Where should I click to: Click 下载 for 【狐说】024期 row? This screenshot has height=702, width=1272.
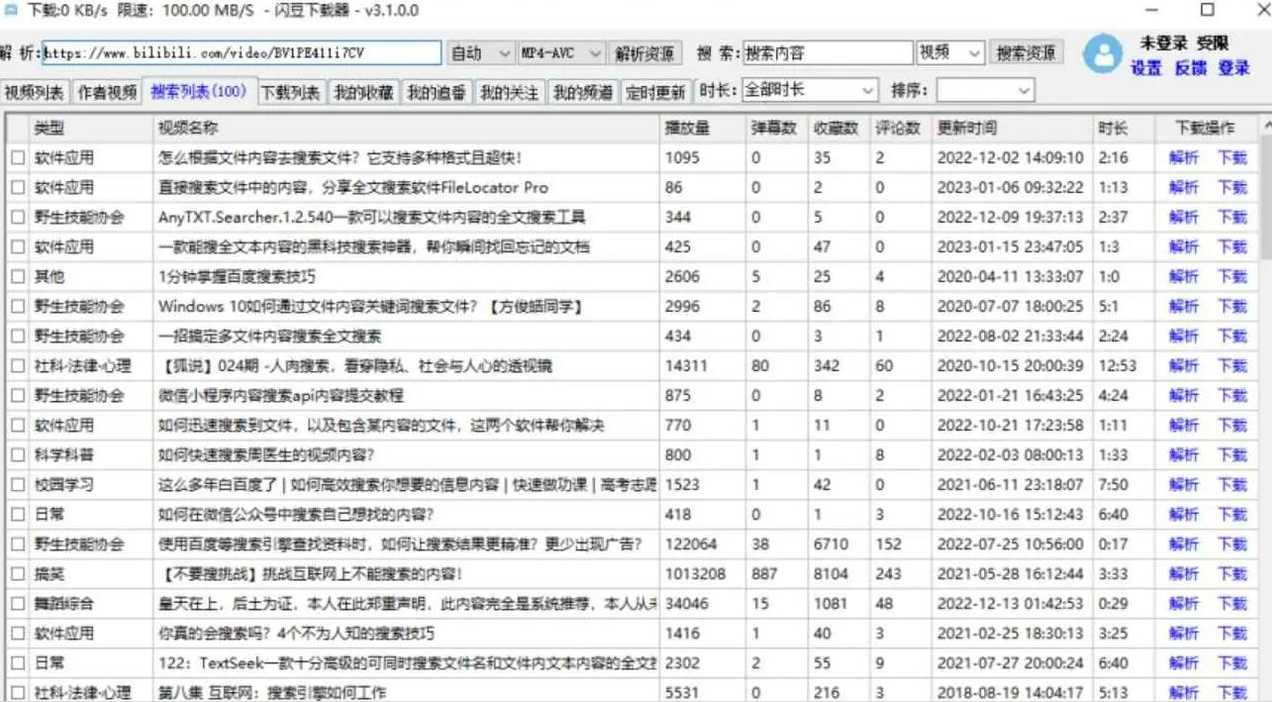1232,366
